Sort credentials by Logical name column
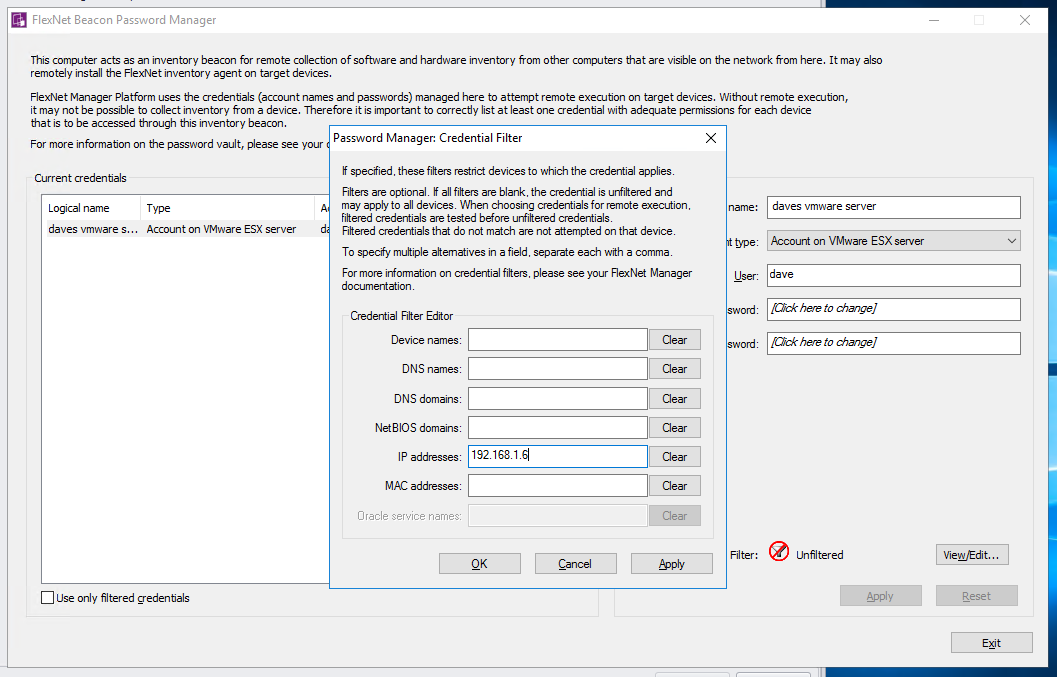The width and height of the screenshot is (1057, 677). point(92,208)
